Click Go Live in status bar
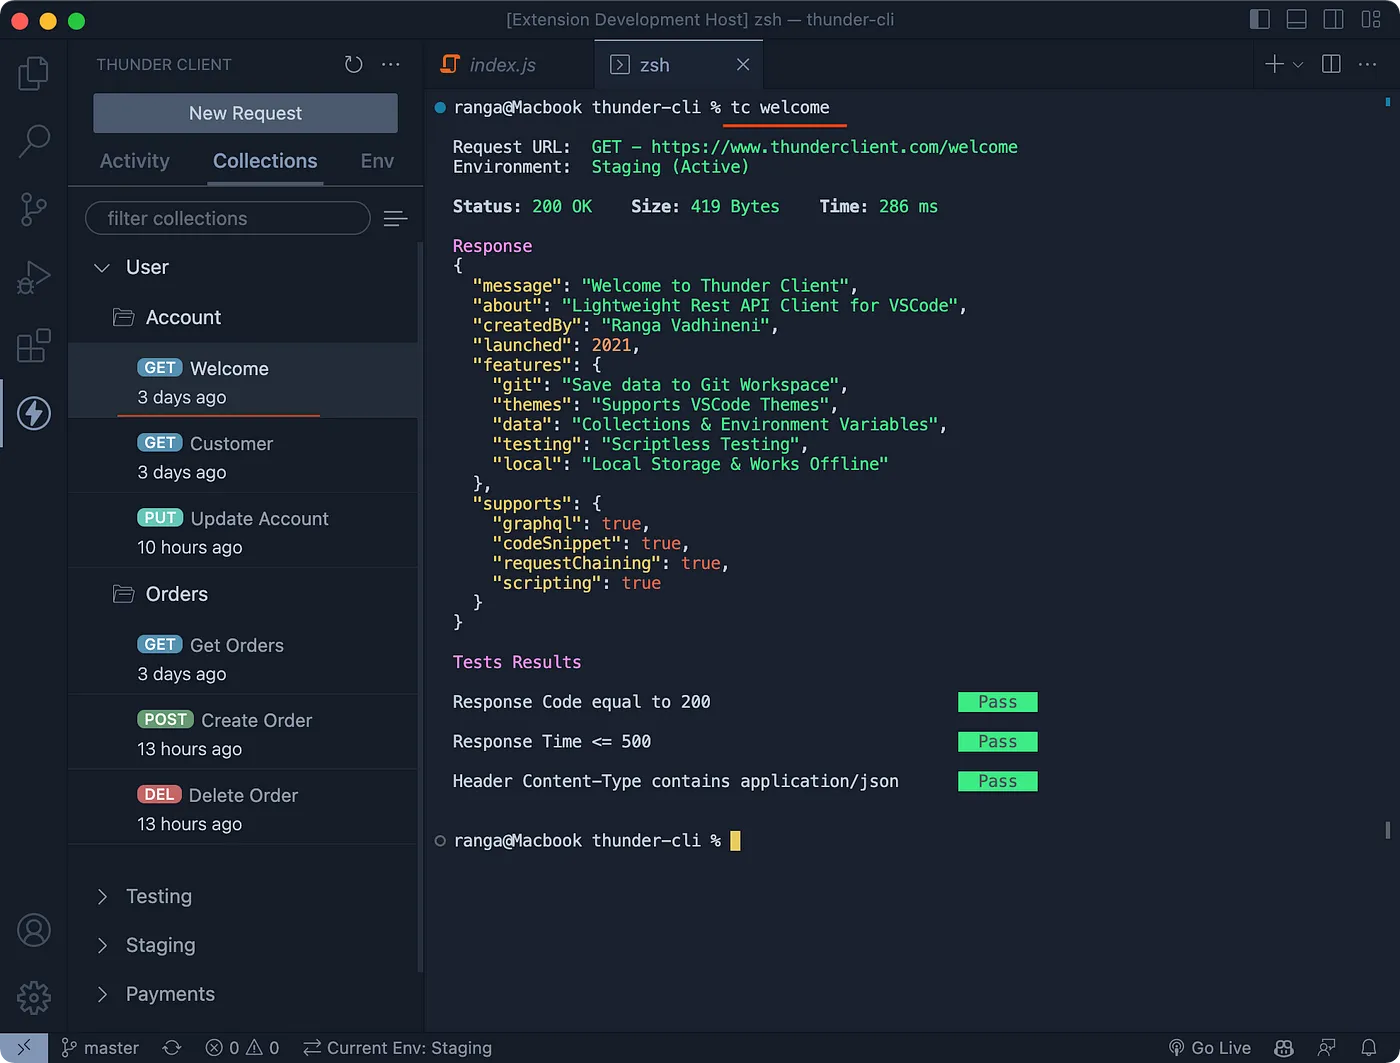 pos(1210,1047)
